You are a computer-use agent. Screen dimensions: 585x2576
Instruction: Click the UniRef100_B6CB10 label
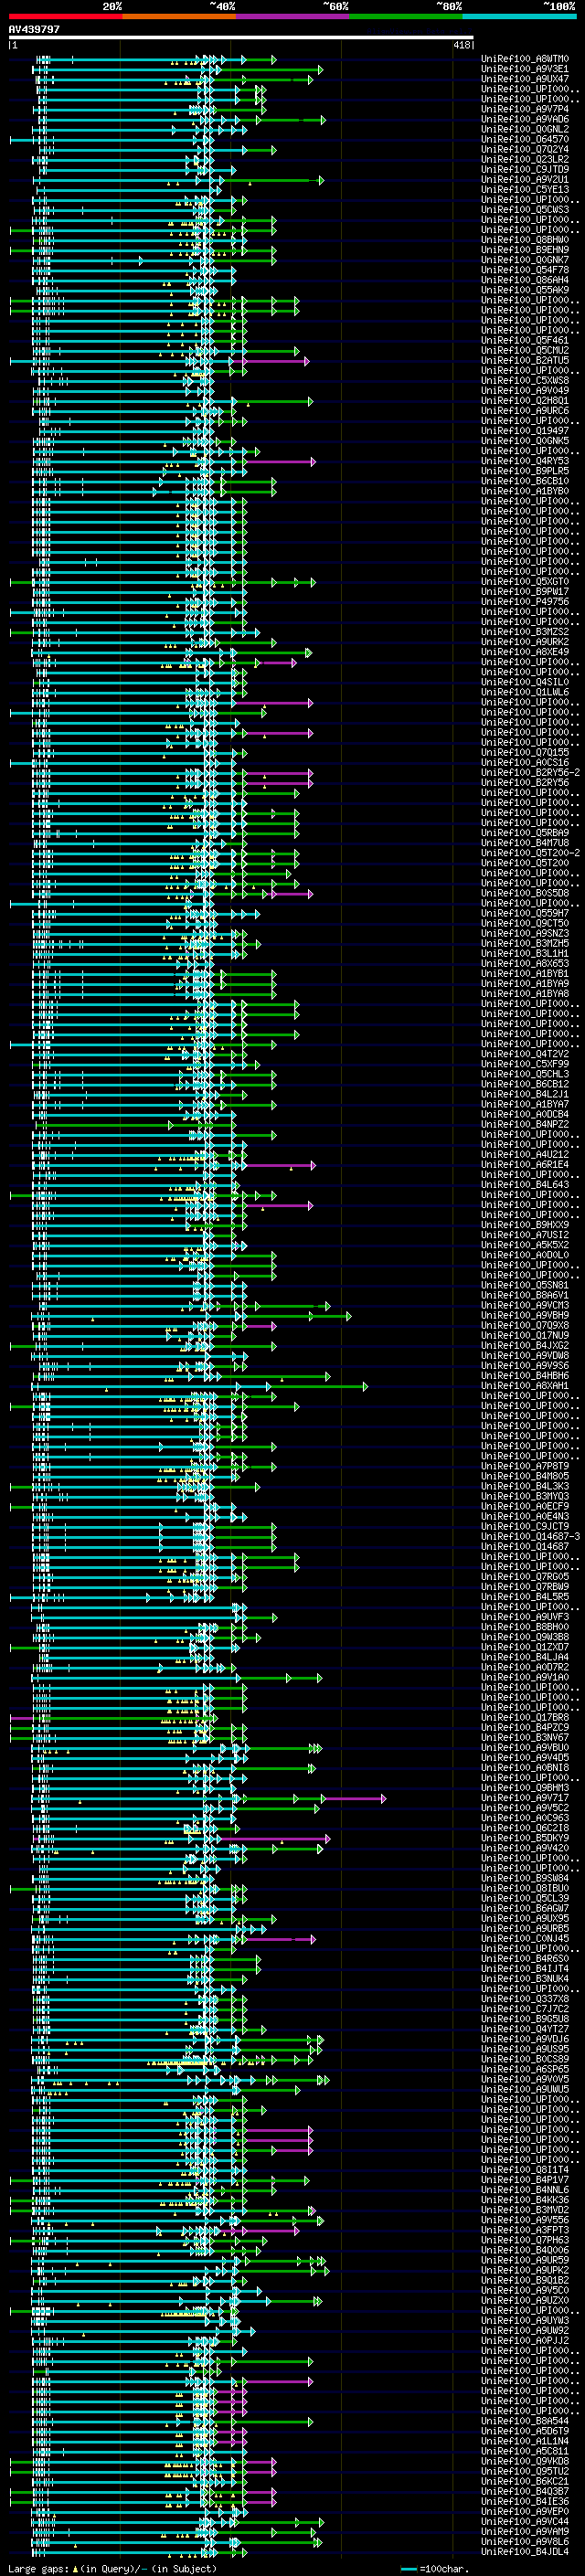point(525,481)
